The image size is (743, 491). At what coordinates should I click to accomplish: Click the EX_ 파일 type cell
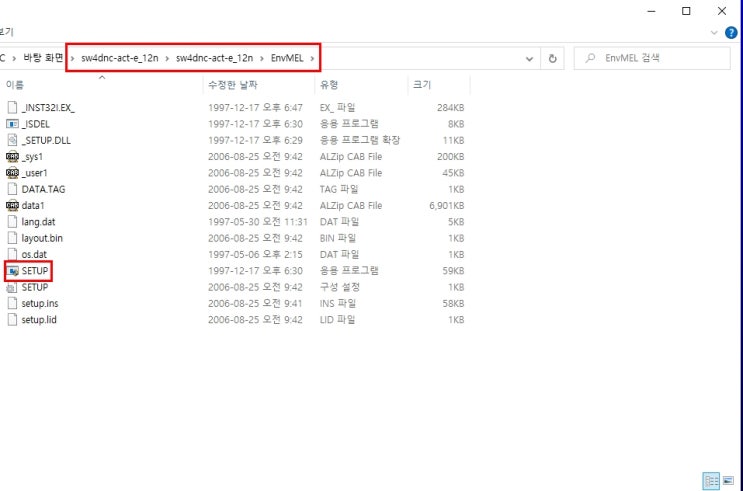(x=338, y=108)
